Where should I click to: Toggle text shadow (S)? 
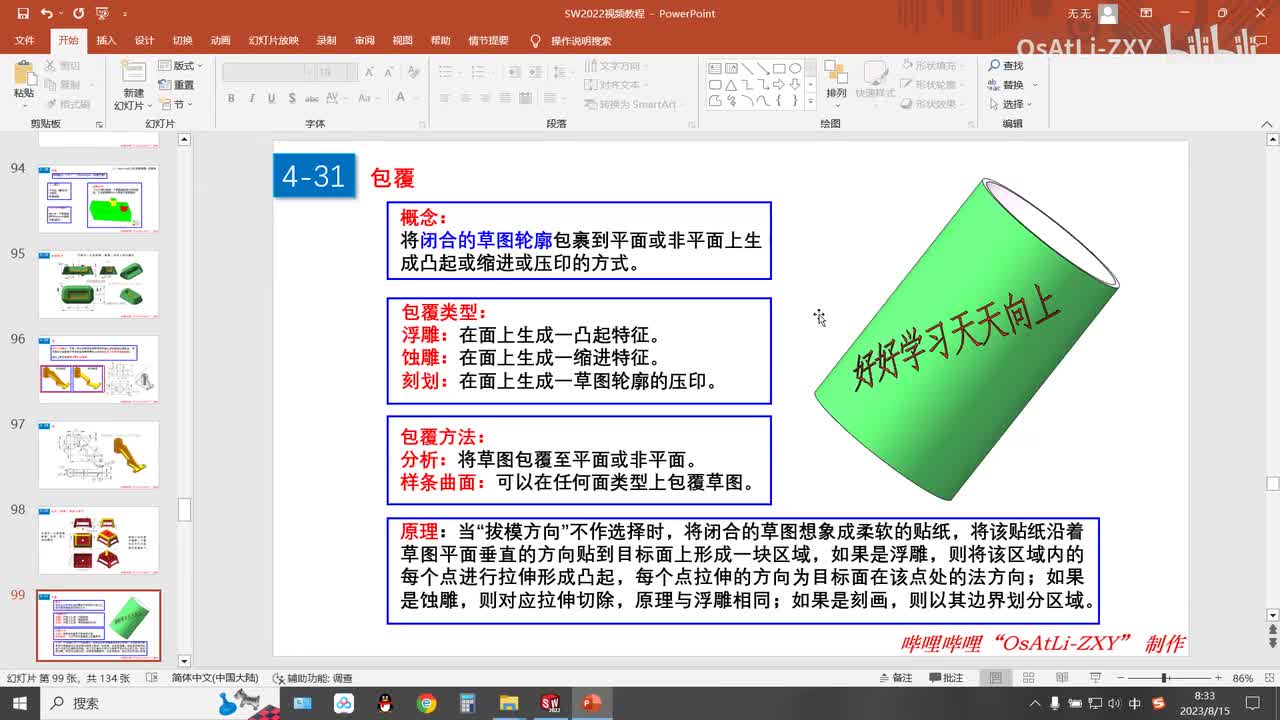point(291,98)
